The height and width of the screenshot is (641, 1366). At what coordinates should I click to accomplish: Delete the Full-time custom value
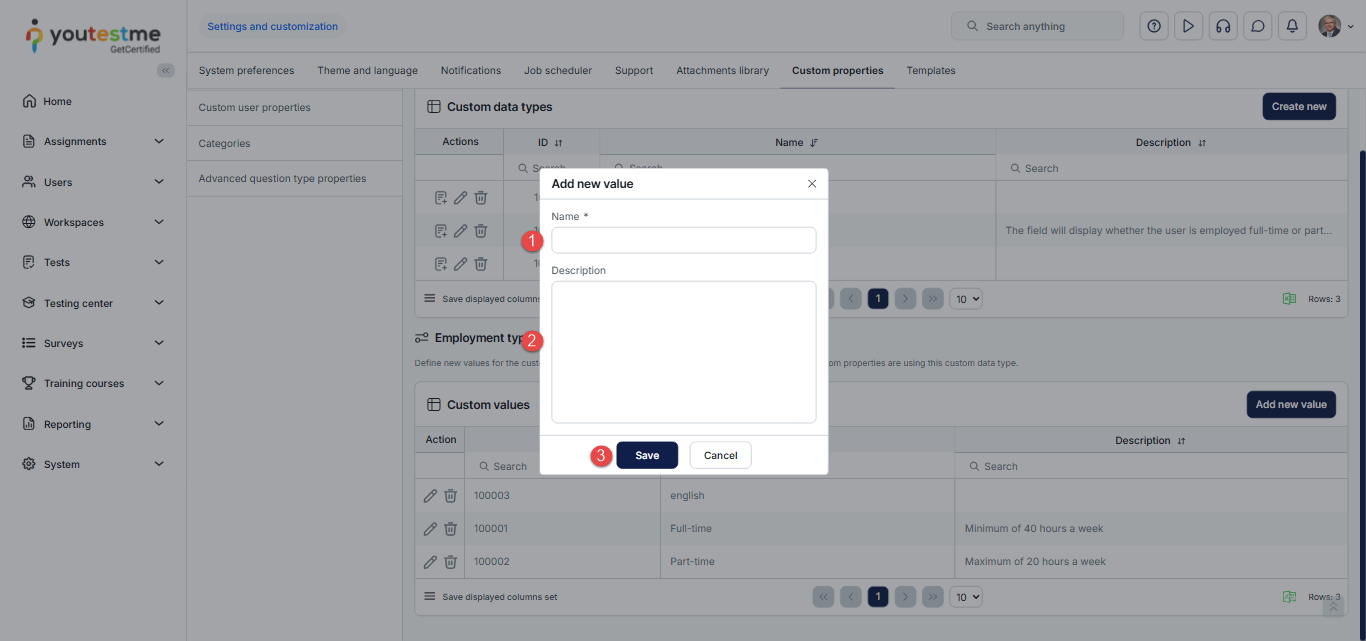click(x=451, y=529)
